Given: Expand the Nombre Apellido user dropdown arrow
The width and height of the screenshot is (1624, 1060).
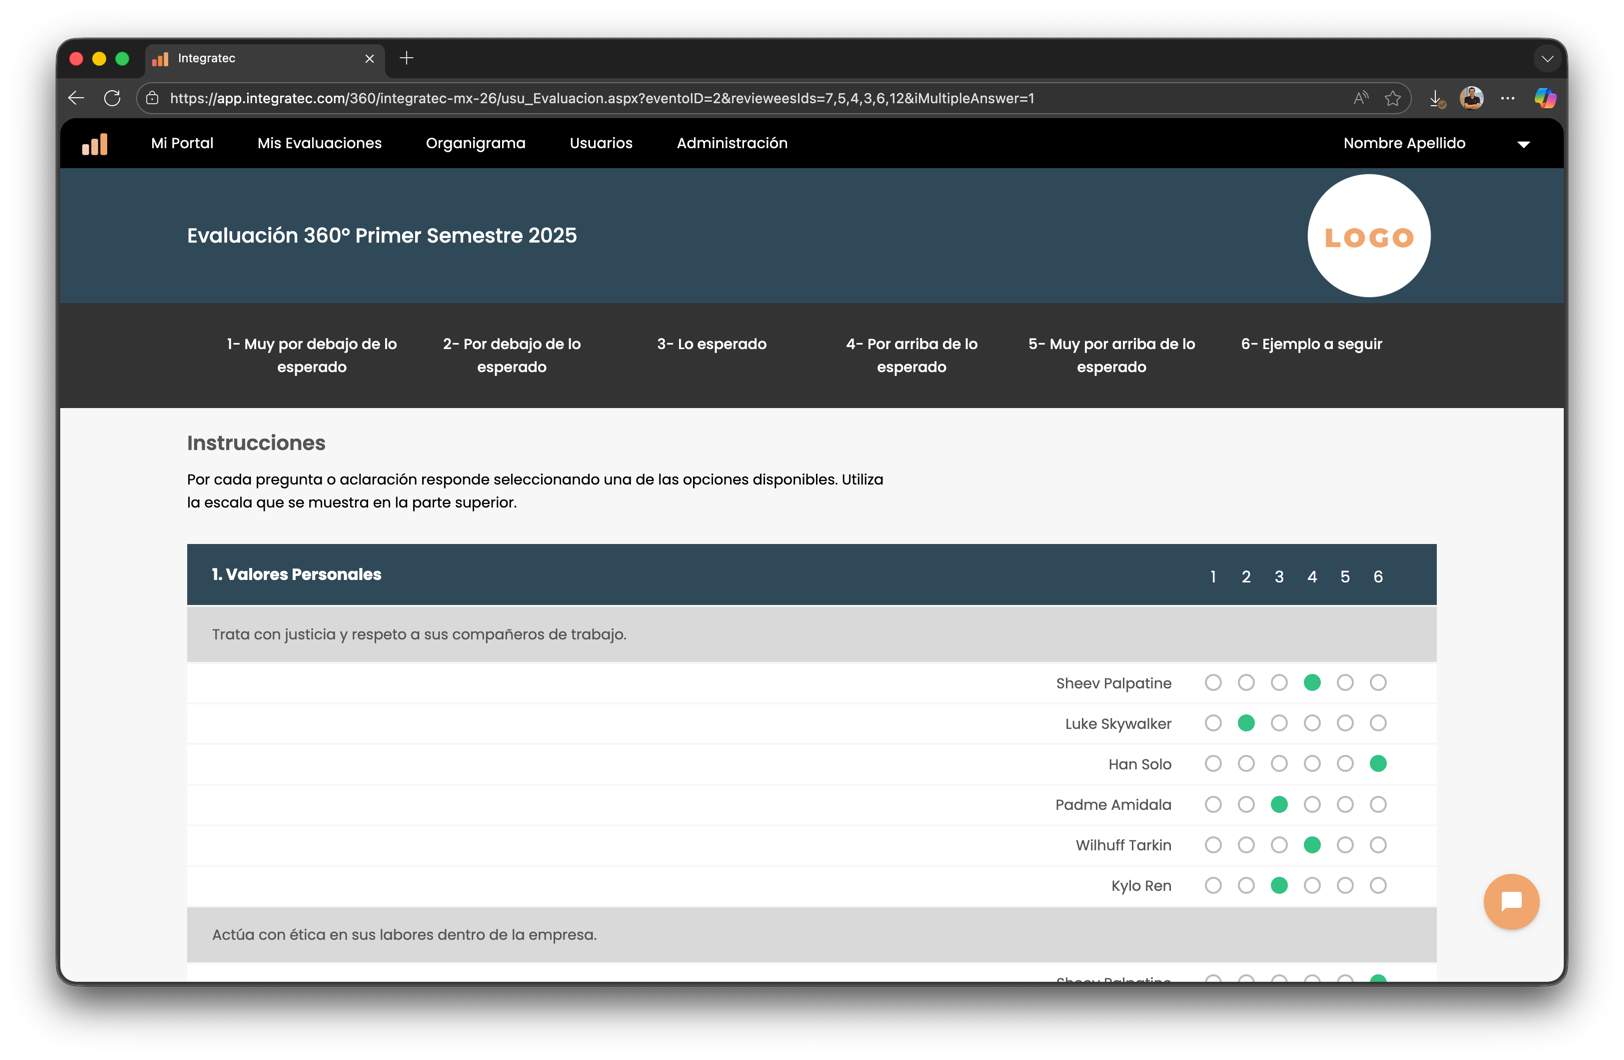Looking at the screenshot, I should pos(1523,144).
